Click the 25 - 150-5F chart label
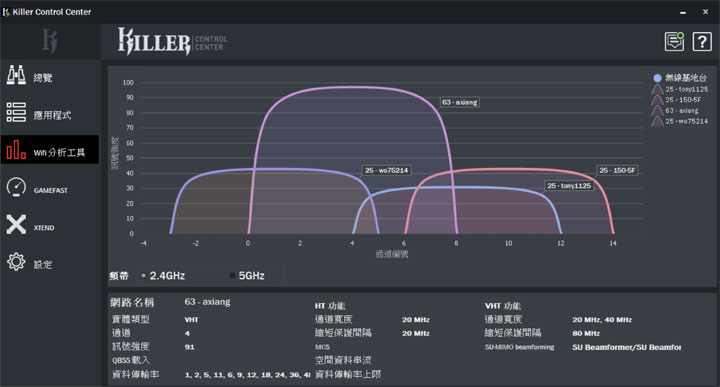Screen dimensions: 720x387 tap(617, 170)
